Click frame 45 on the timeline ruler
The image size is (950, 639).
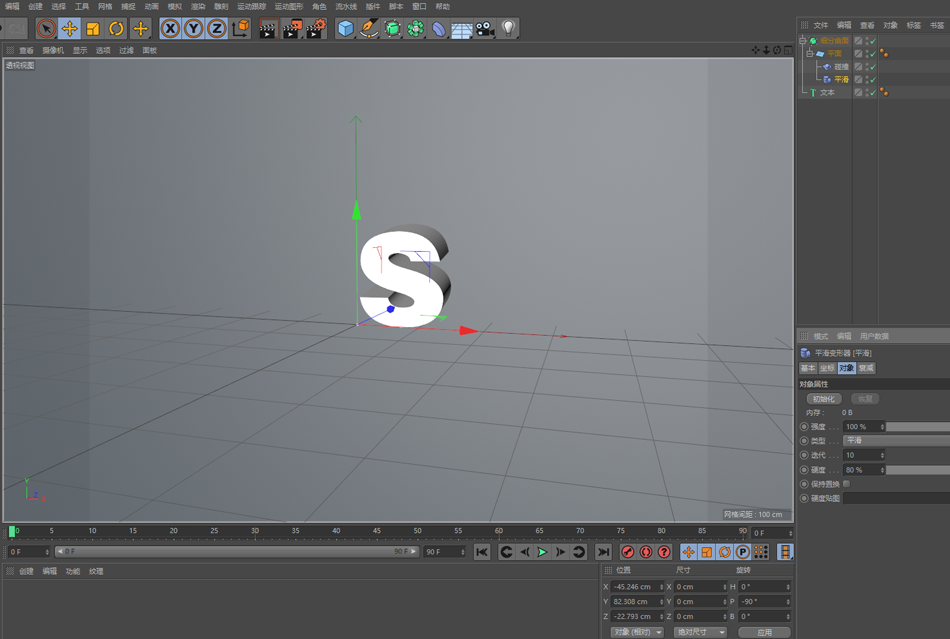point(377,531)
